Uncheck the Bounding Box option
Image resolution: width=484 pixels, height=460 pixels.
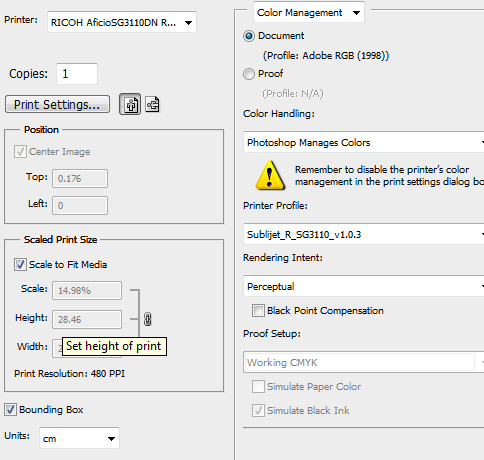(10, 409)
